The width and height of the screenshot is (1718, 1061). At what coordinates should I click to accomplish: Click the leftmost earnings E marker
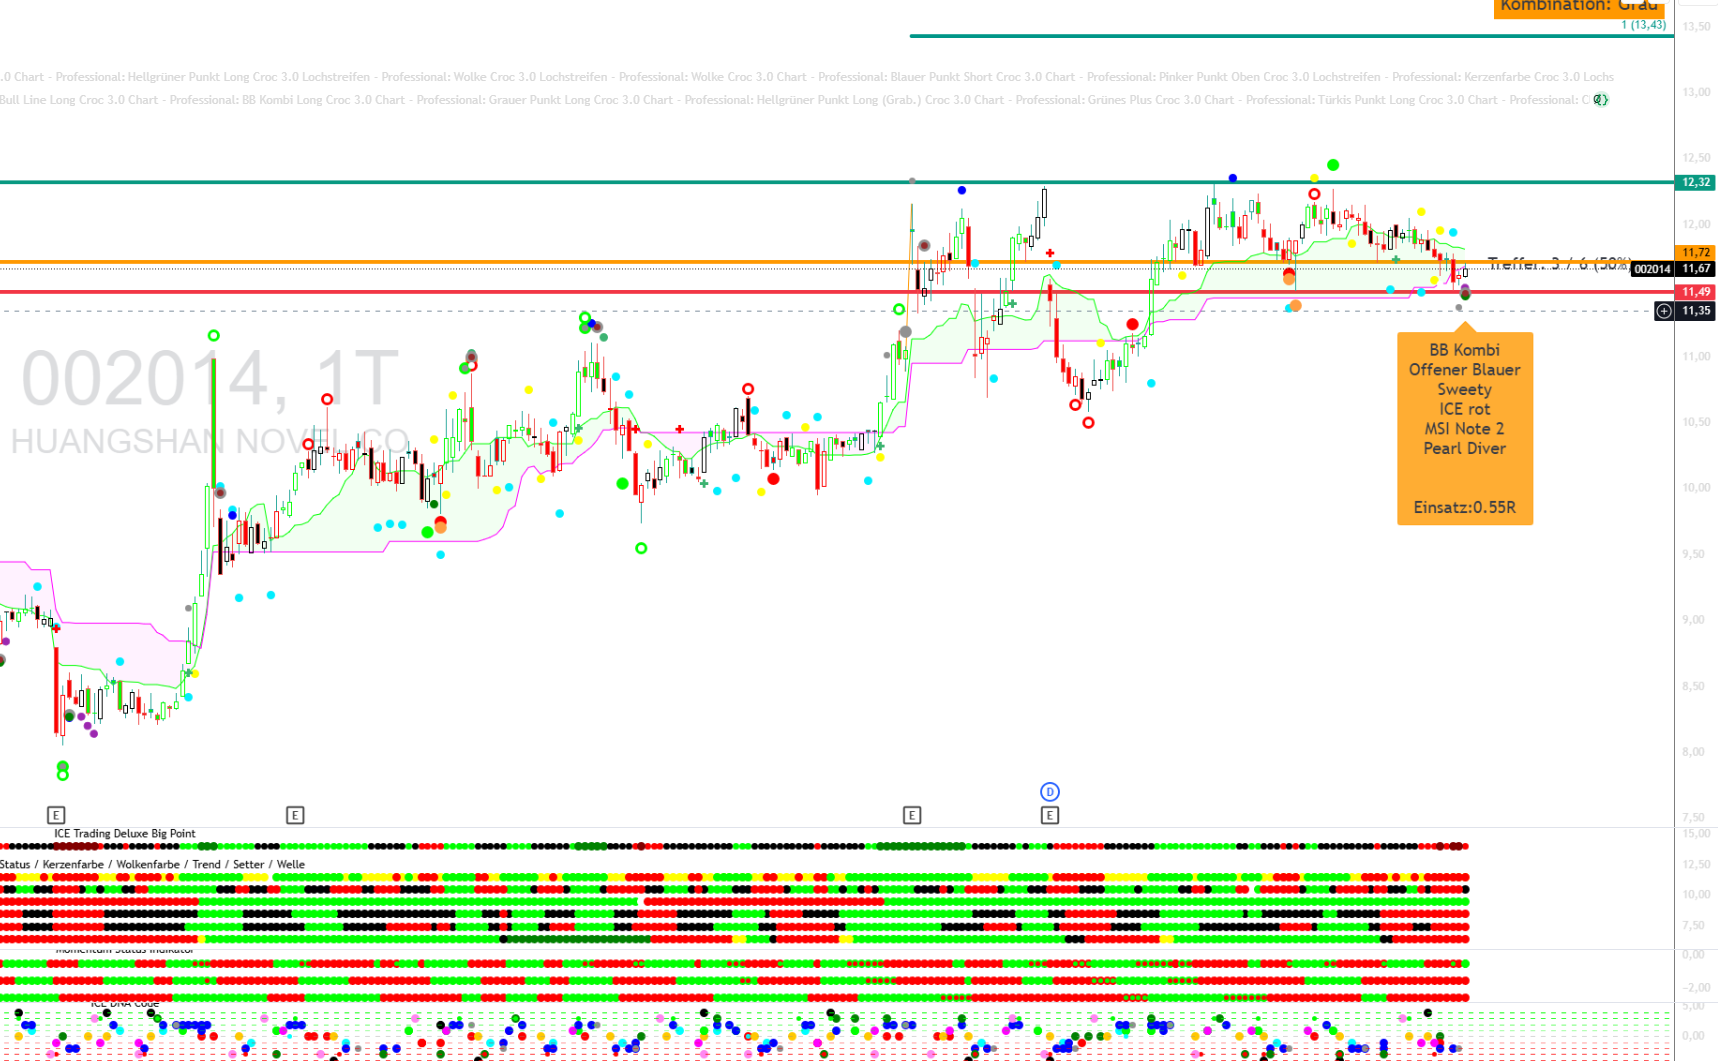56,815
